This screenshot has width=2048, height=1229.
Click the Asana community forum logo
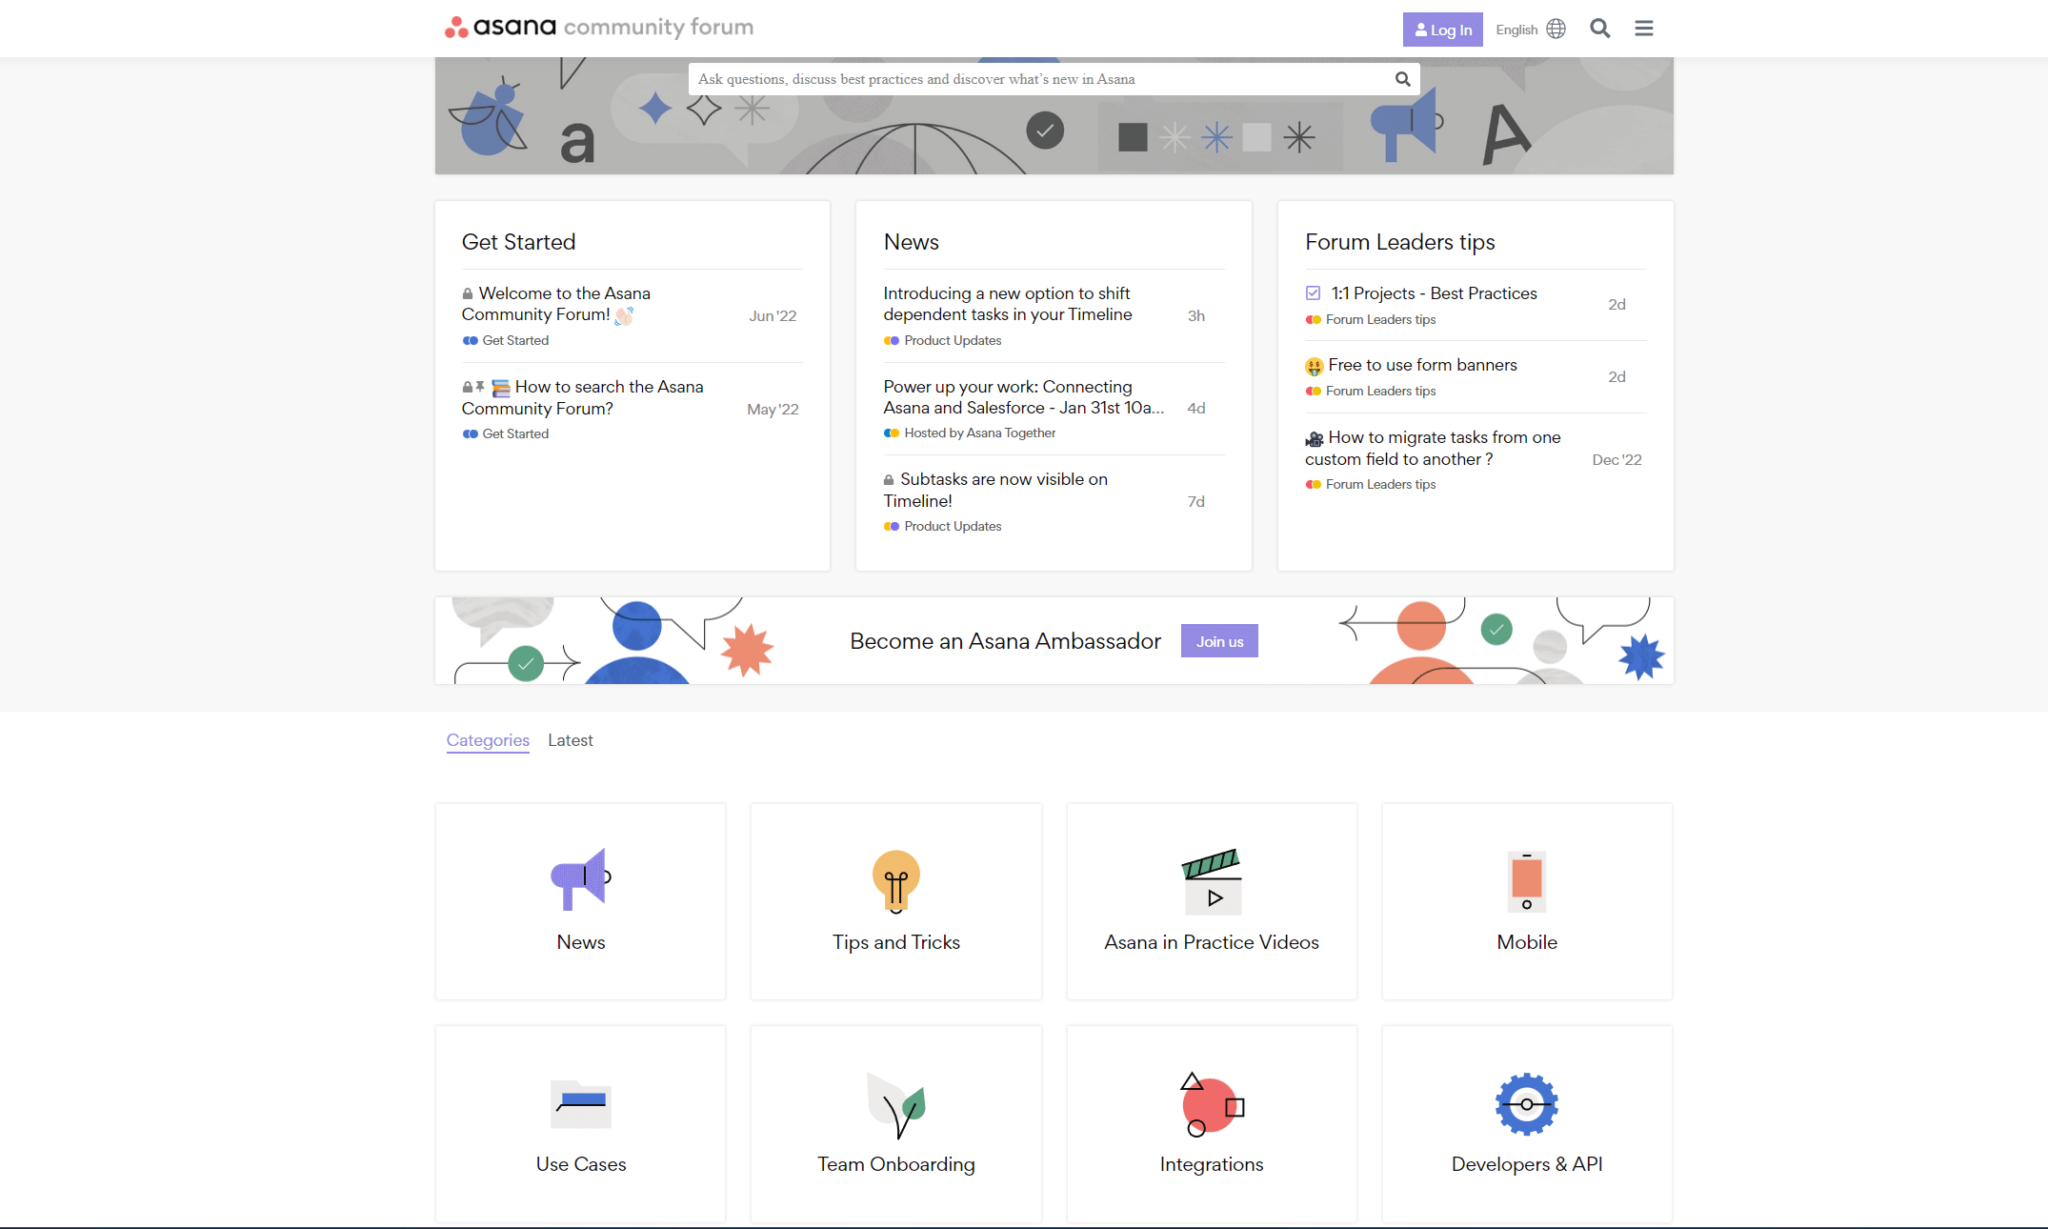click(x=598, y=26)
